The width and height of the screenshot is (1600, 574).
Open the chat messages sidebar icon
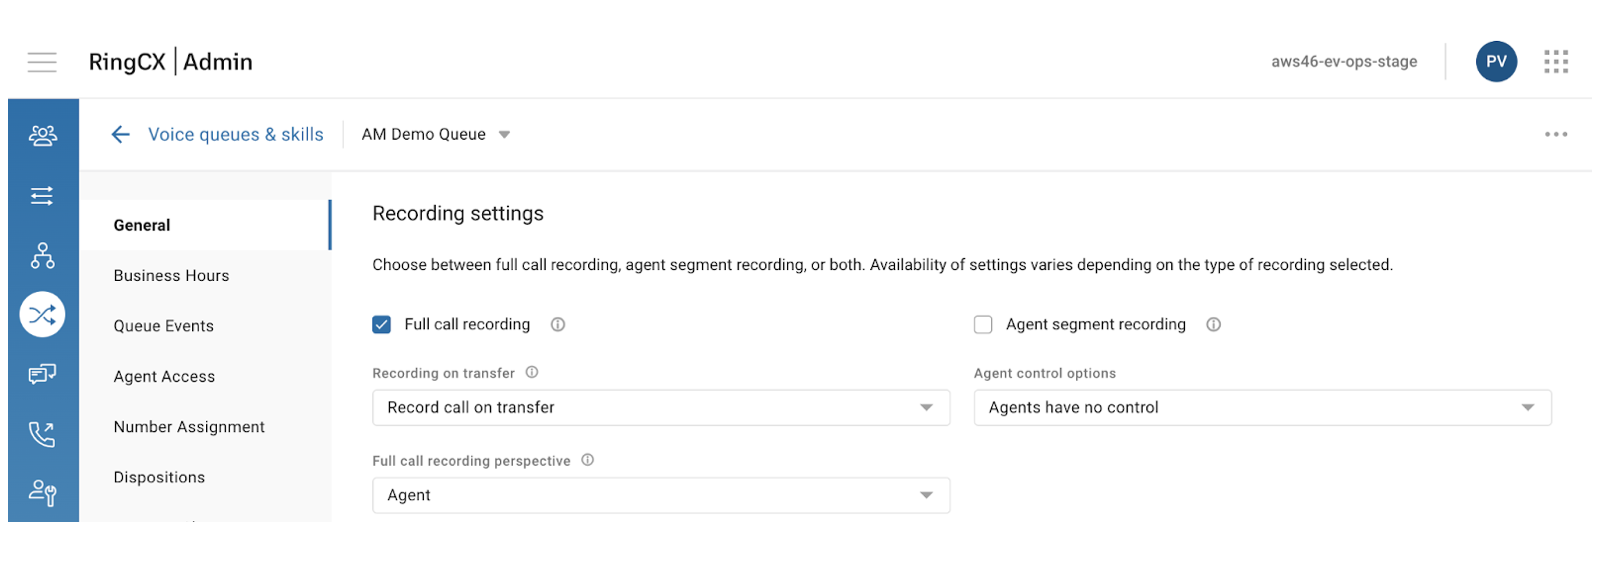click(x=42, y=374)
